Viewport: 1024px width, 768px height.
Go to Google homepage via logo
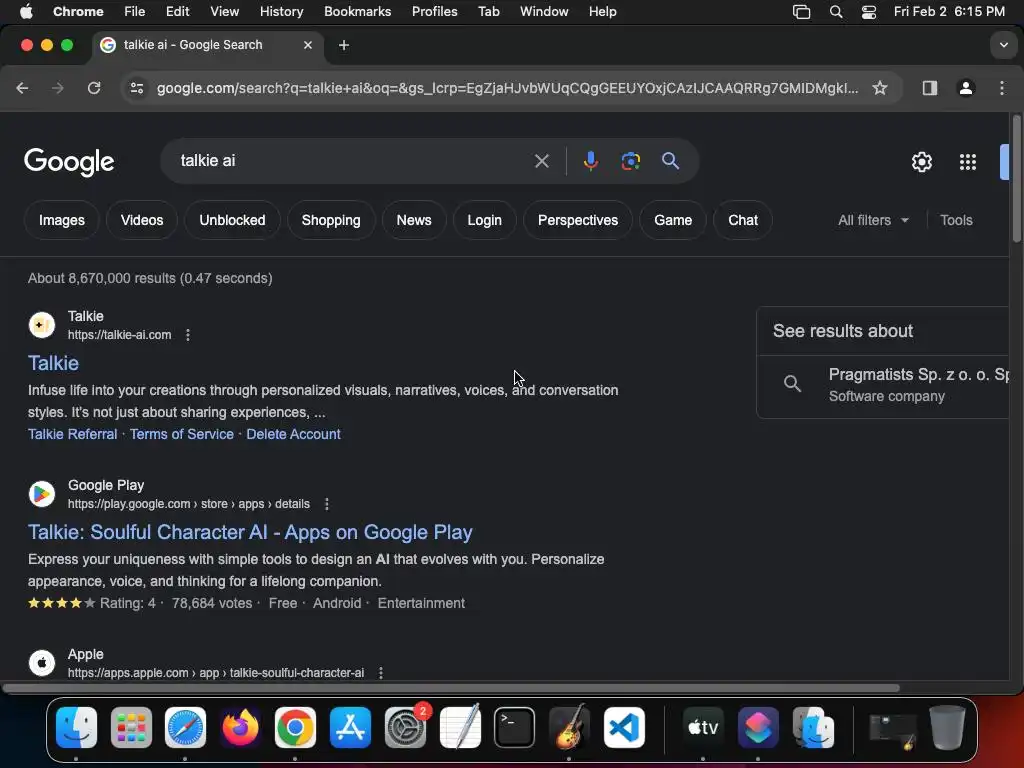point(69,162)
